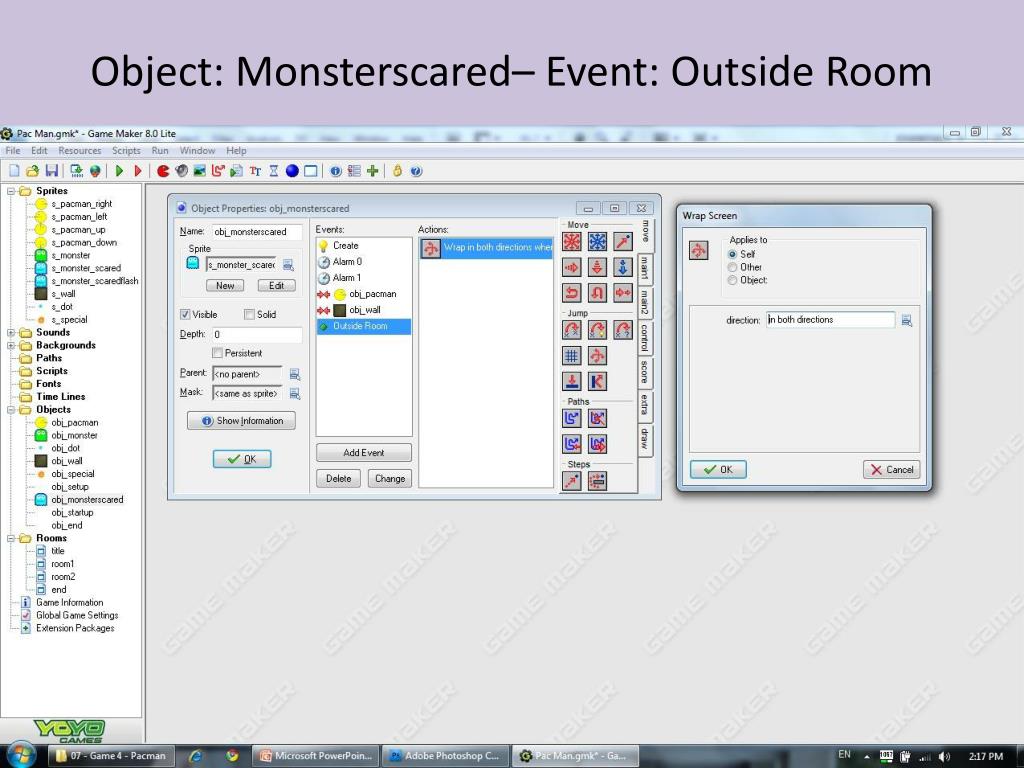Switch to the main1 actions tab
The width and height of the screenshot is (1024, 768).
click(645, 268)
